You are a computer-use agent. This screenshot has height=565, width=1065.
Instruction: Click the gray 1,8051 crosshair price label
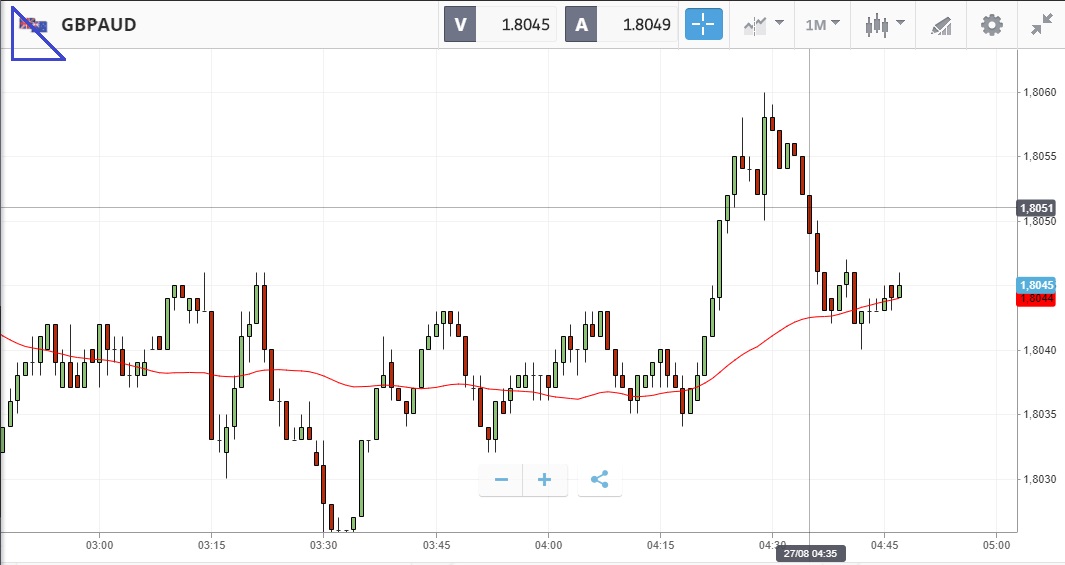[x=1036, y=208]
